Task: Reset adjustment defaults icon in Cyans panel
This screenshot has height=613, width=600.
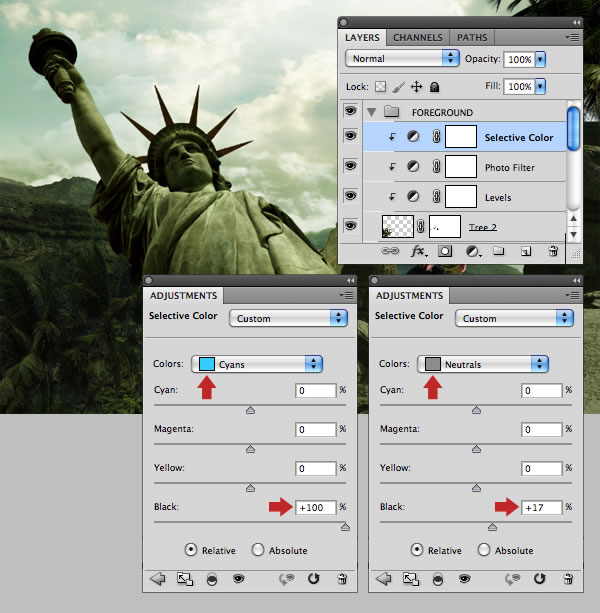Action: click(x=313, y=579)
